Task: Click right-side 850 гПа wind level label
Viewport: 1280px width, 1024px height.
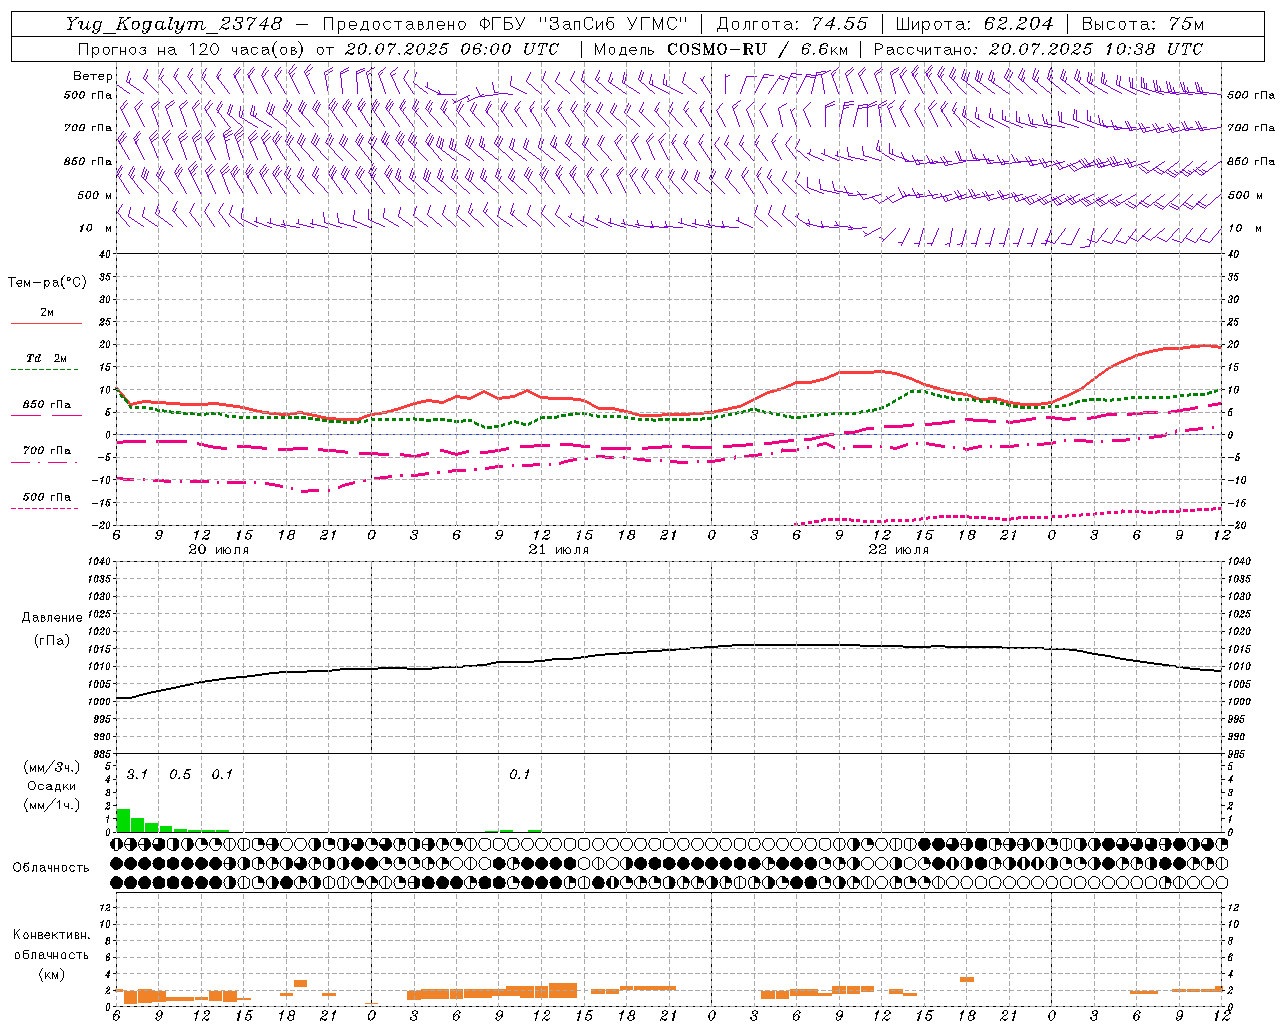Action: (1251, 161)
